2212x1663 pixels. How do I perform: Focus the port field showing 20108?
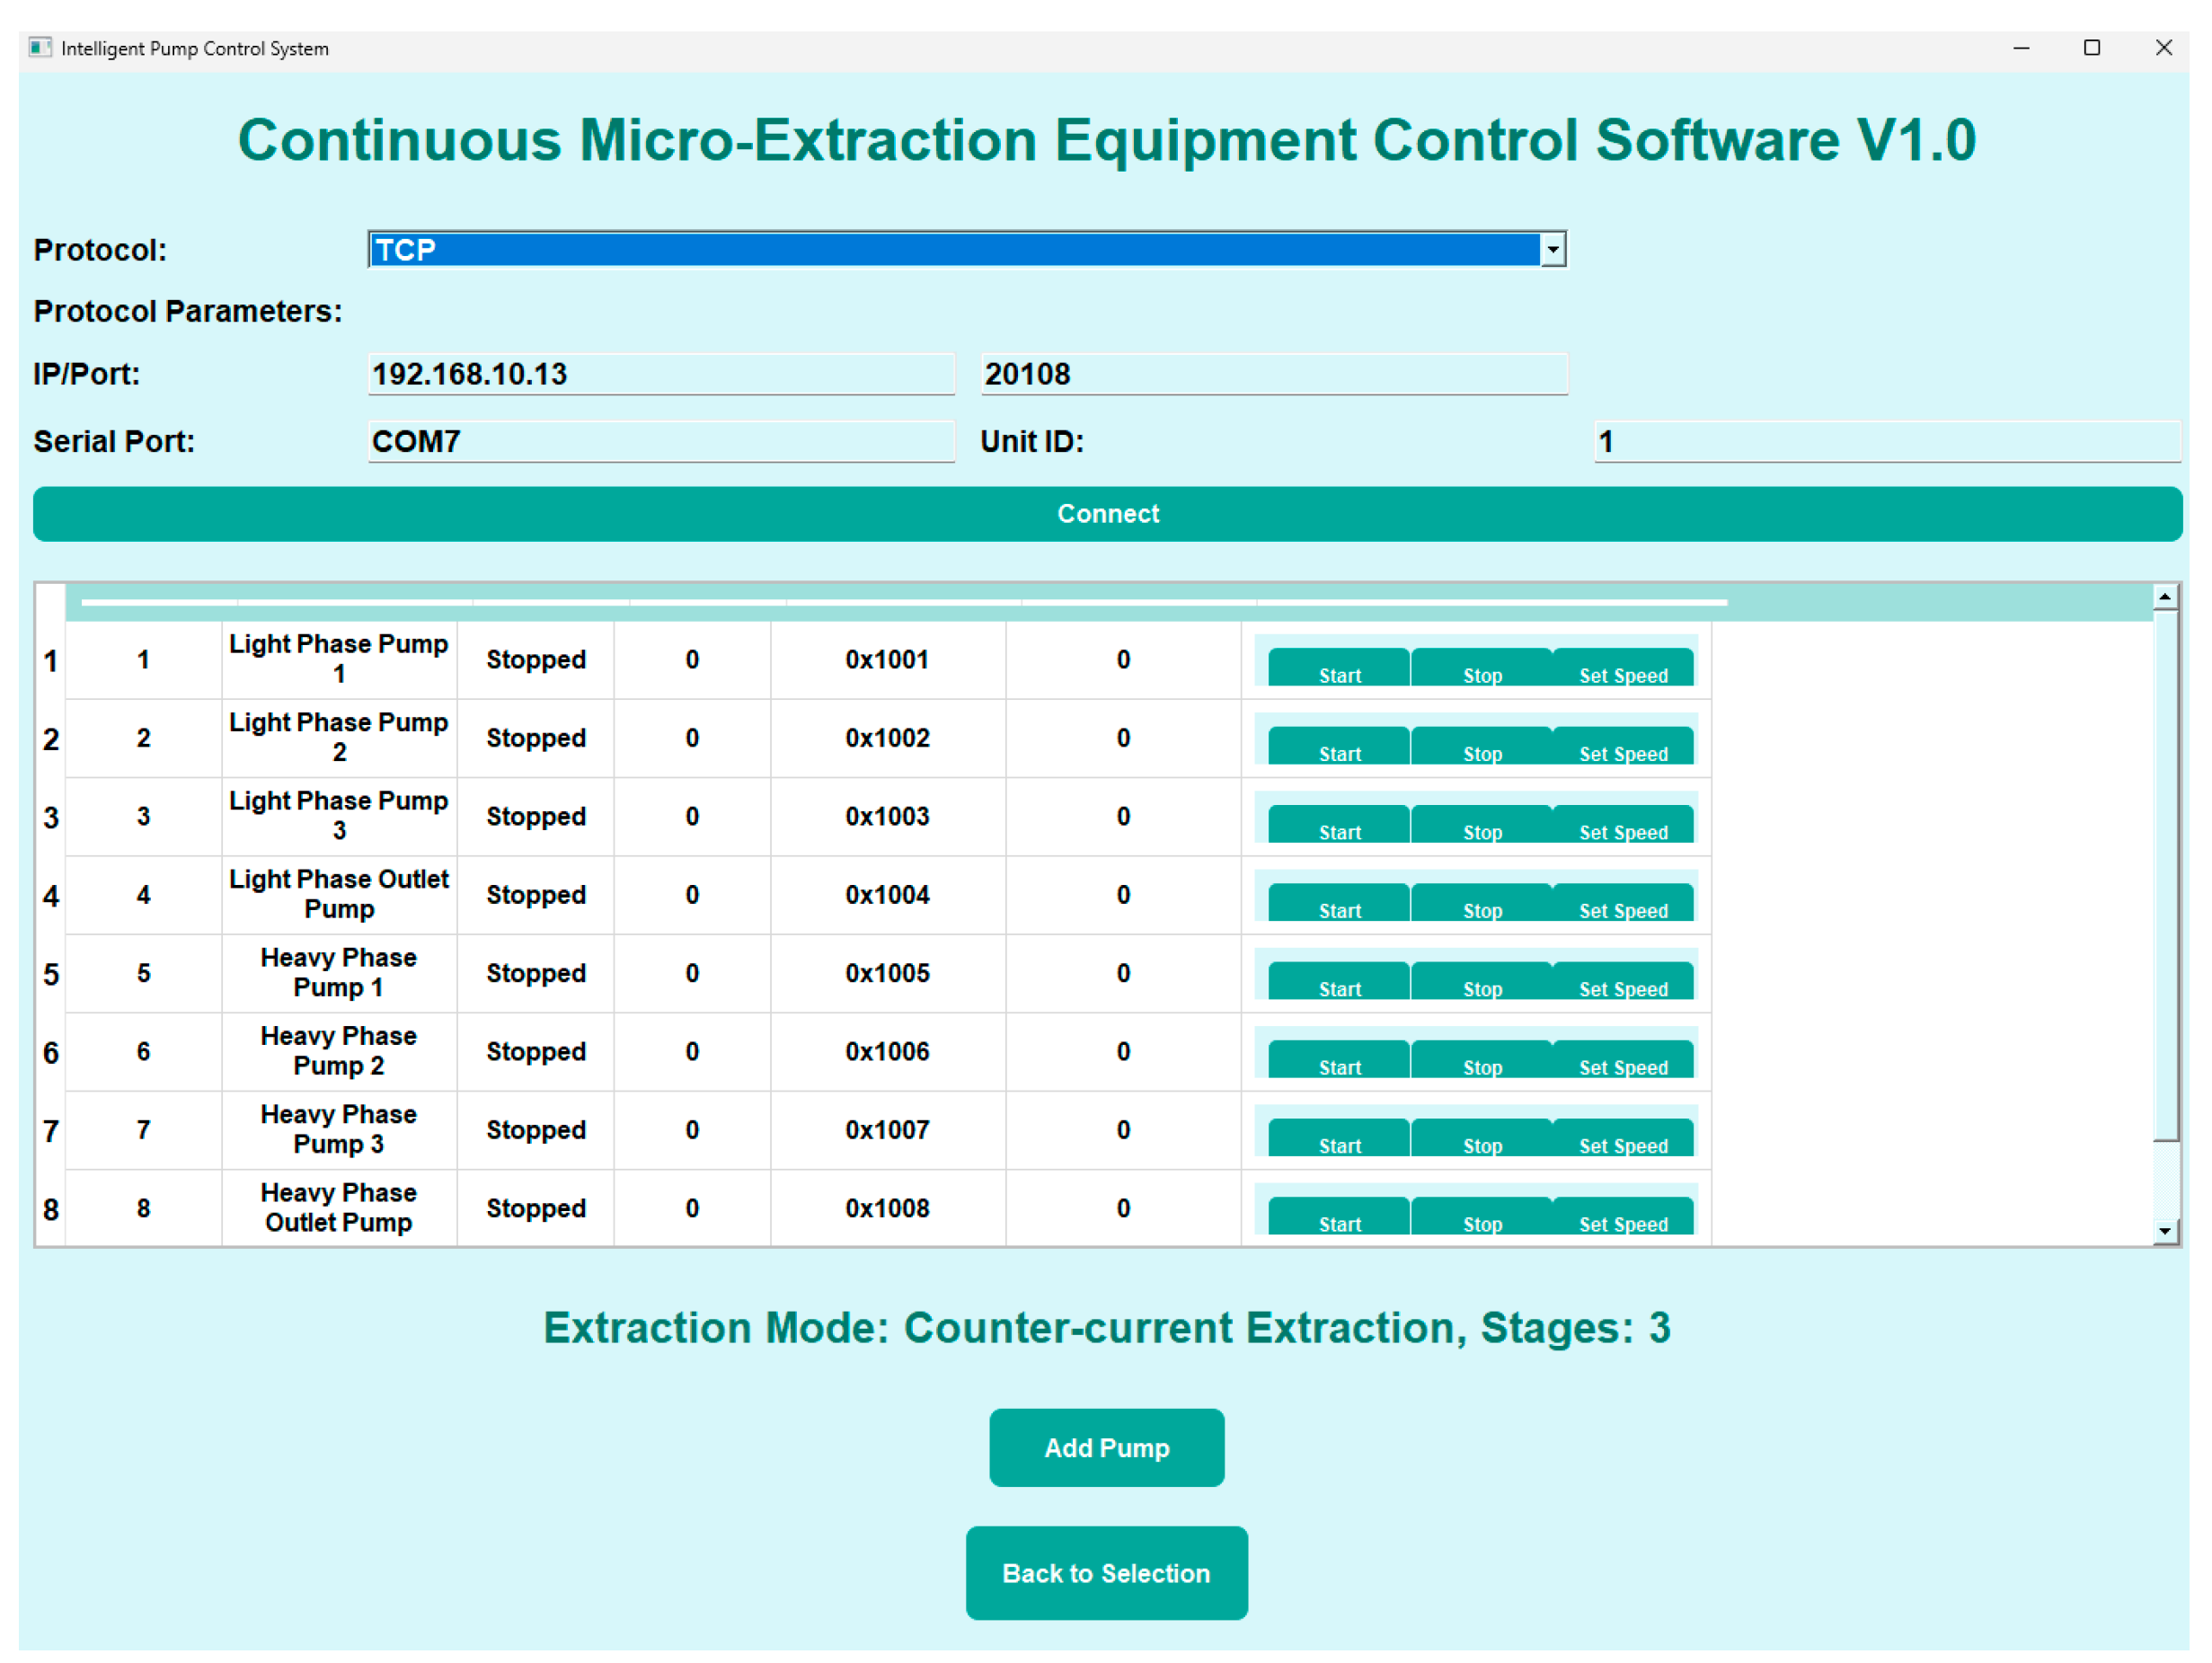point(1273,374)
